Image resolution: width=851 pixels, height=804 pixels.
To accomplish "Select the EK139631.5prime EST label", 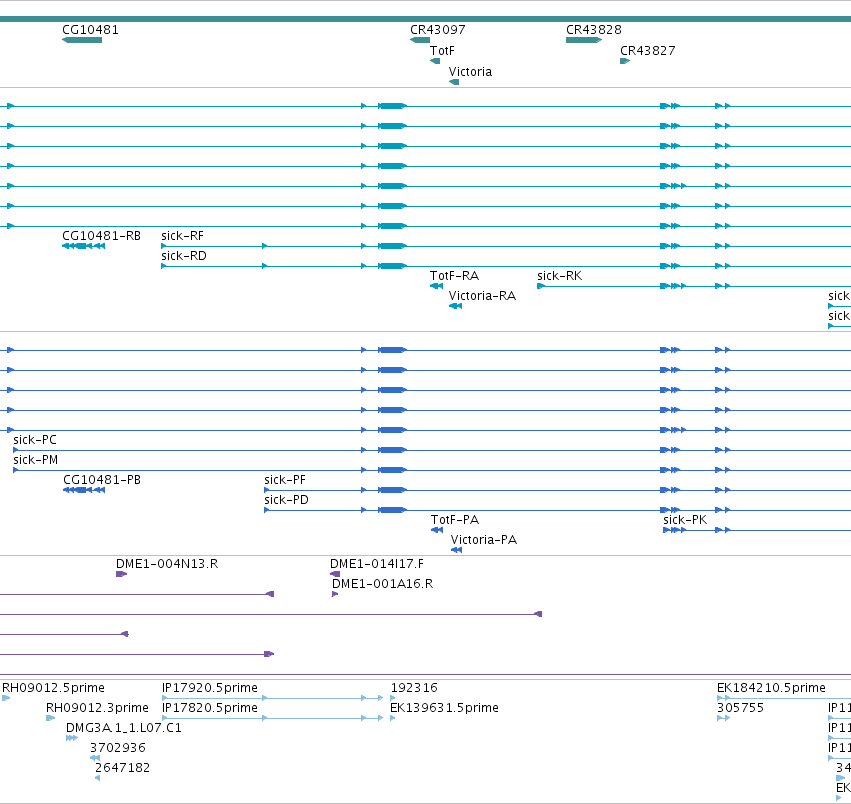I will (444, 708).
